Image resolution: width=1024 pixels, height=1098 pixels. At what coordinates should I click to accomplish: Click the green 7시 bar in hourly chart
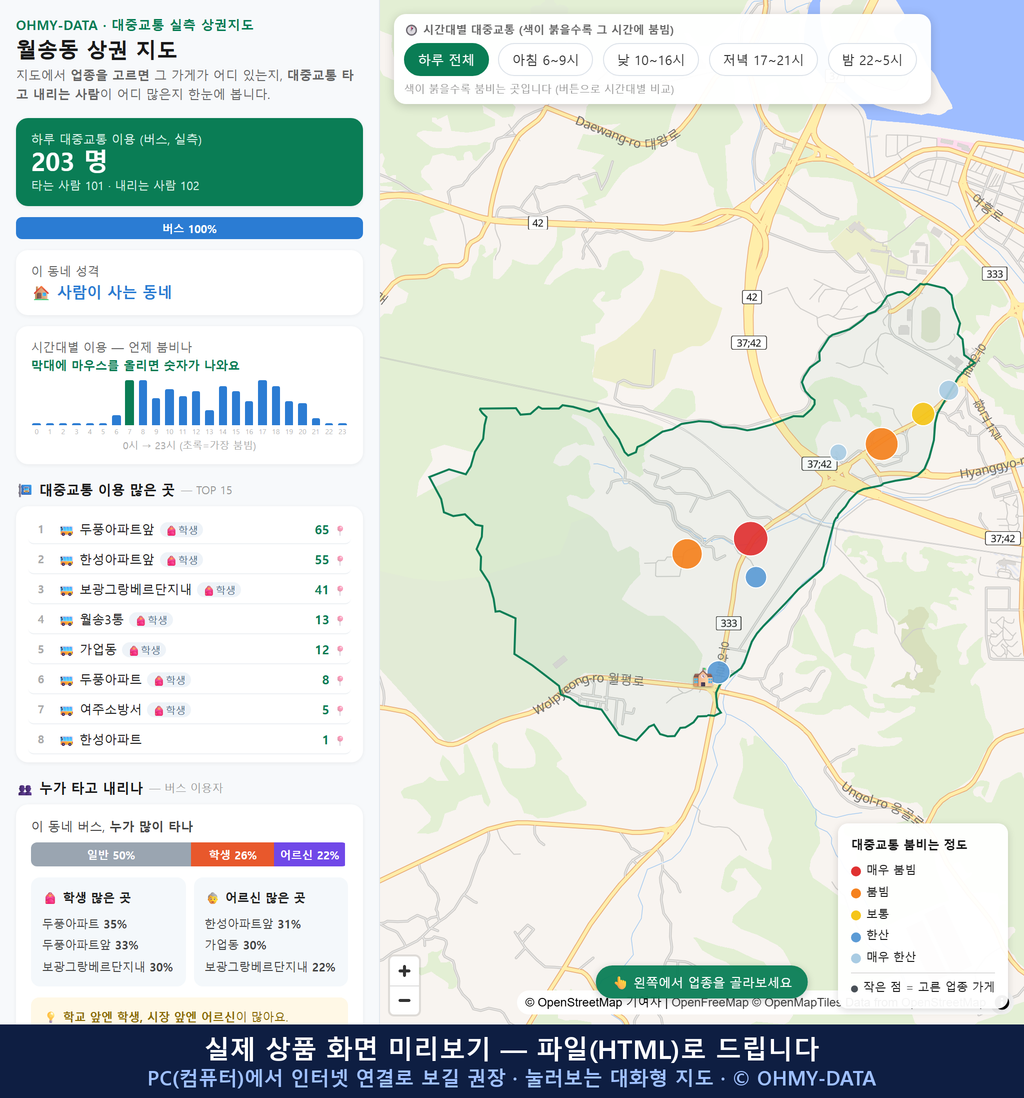tap(130, 403)
